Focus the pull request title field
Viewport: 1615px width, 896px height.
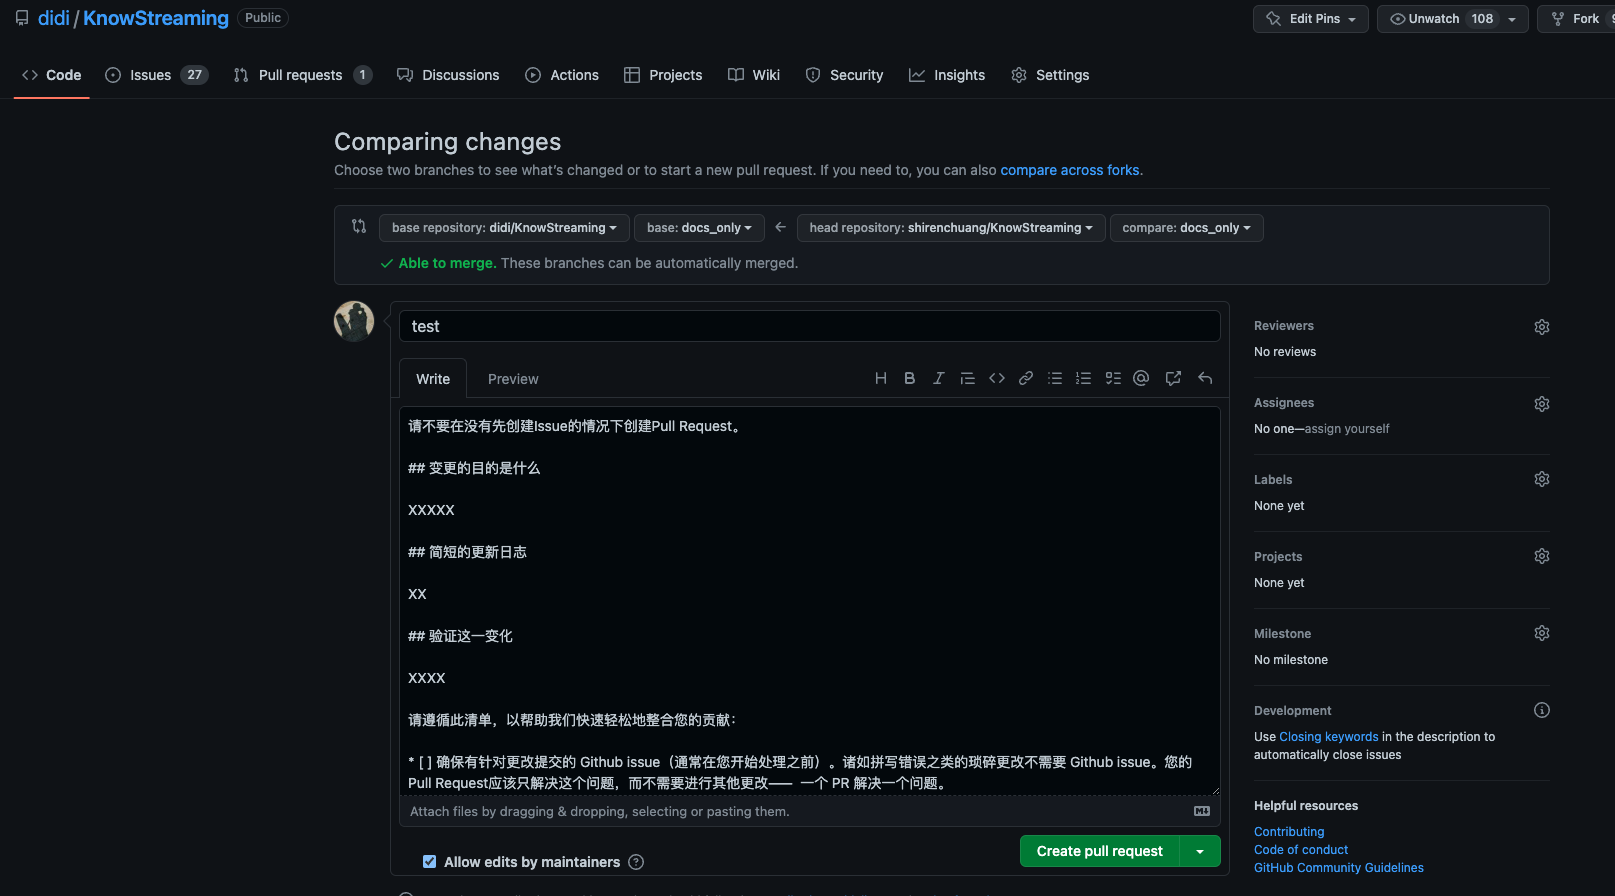coord(810,326)
